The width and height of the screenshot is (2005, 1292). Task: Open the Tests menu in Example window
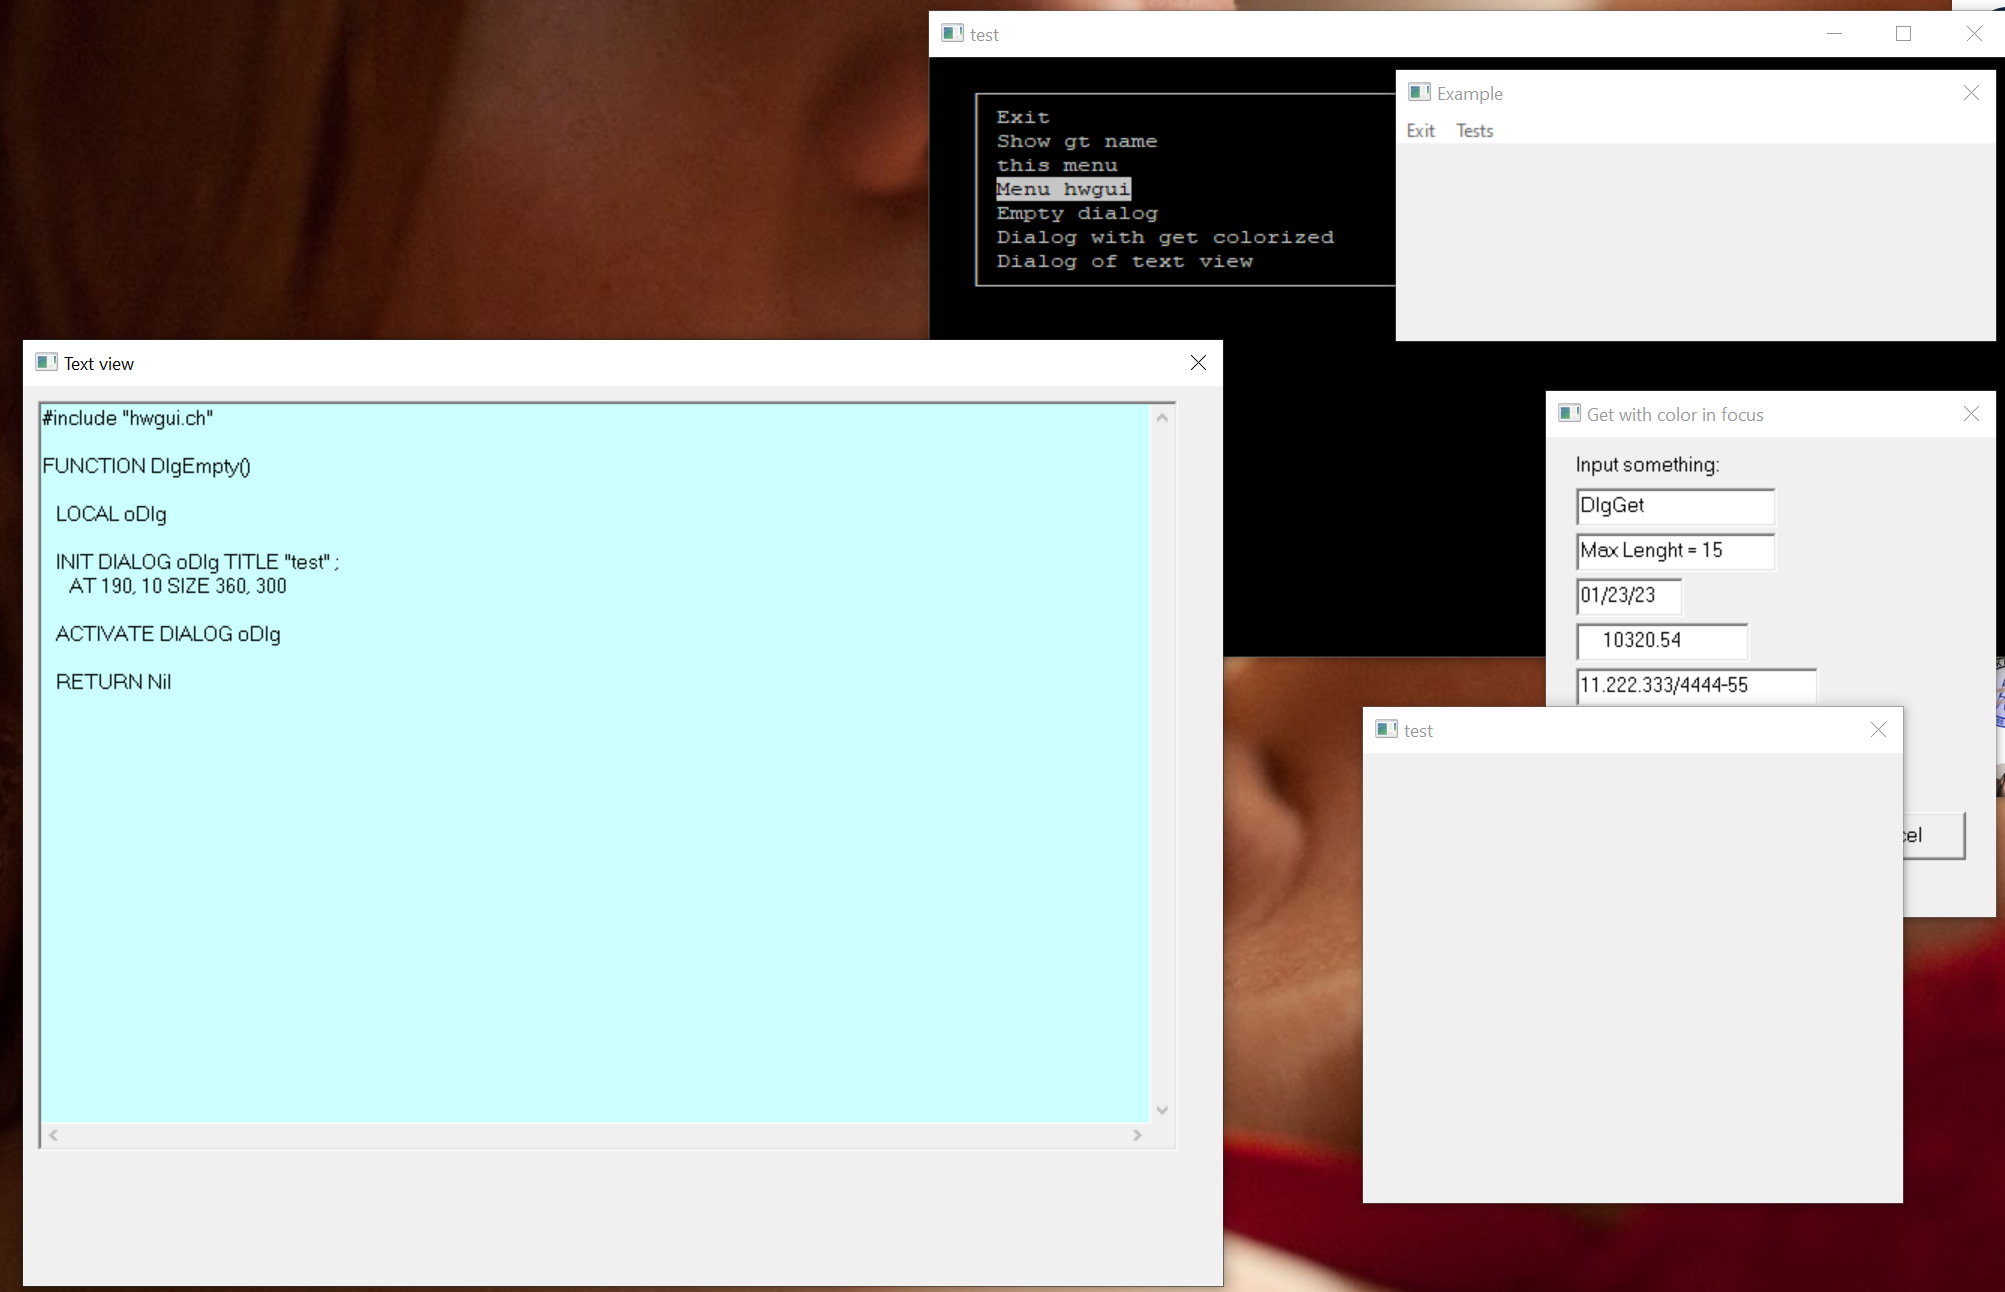tap(1474, 131)
